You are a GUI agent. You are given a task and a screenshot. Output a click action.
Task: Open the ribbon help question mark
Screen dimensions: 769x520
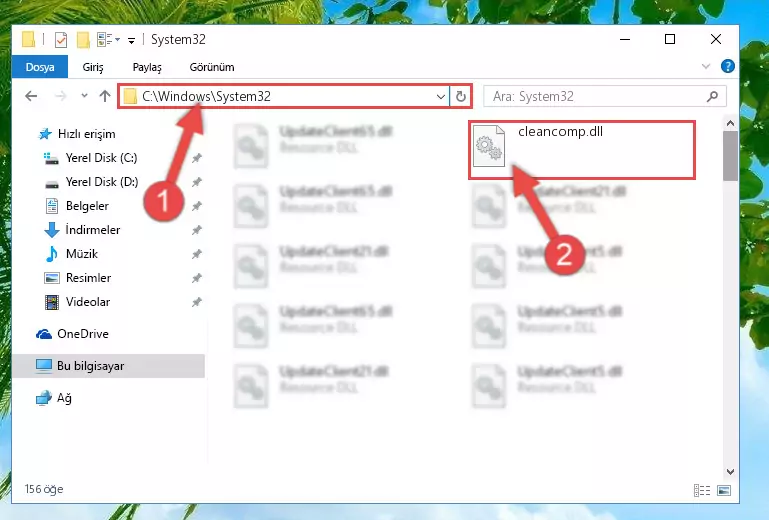[728, 66]
